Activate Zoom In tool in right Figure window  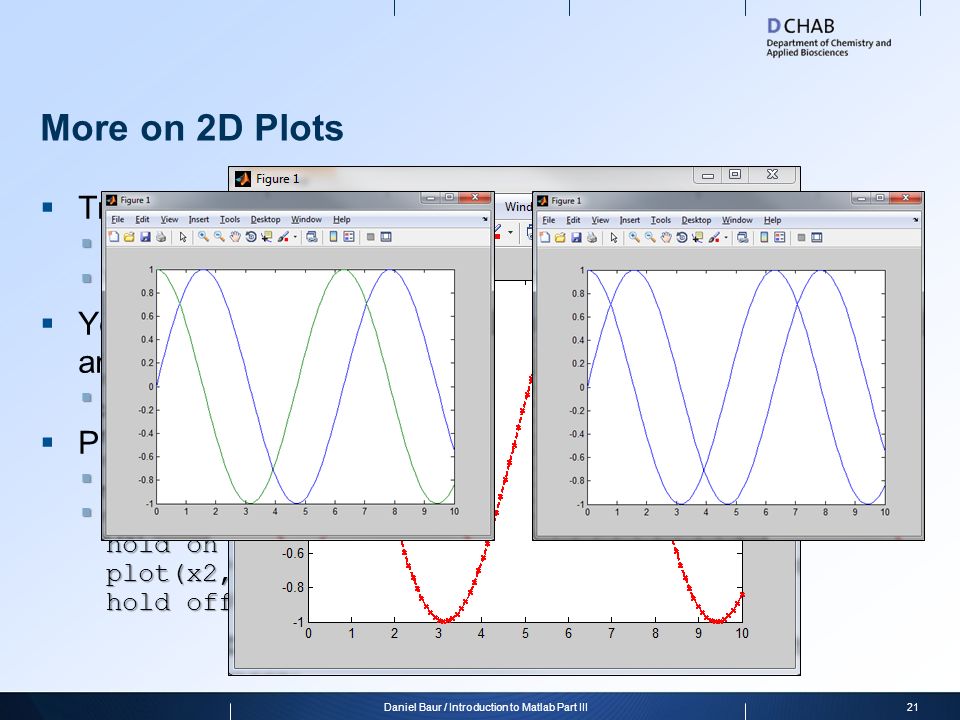click(634, 238)
